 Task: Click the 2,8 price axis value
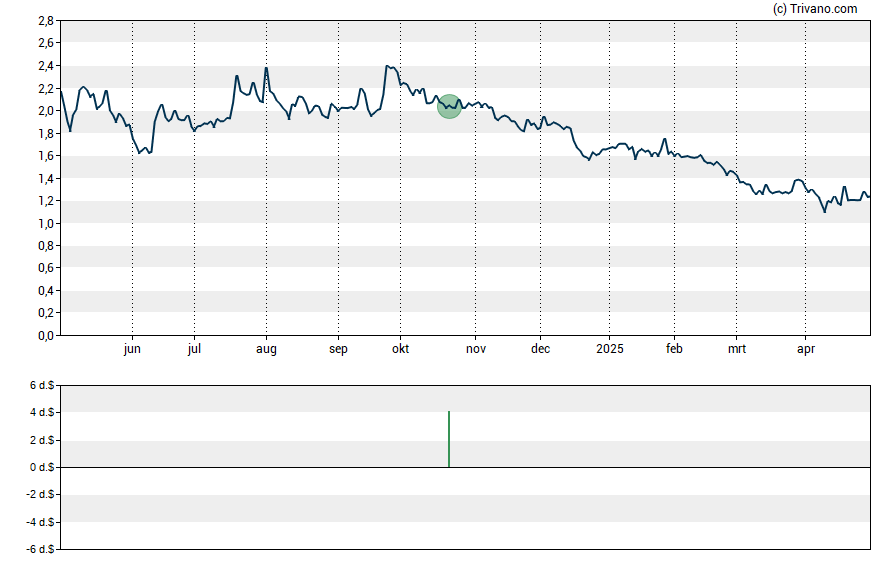46,21
